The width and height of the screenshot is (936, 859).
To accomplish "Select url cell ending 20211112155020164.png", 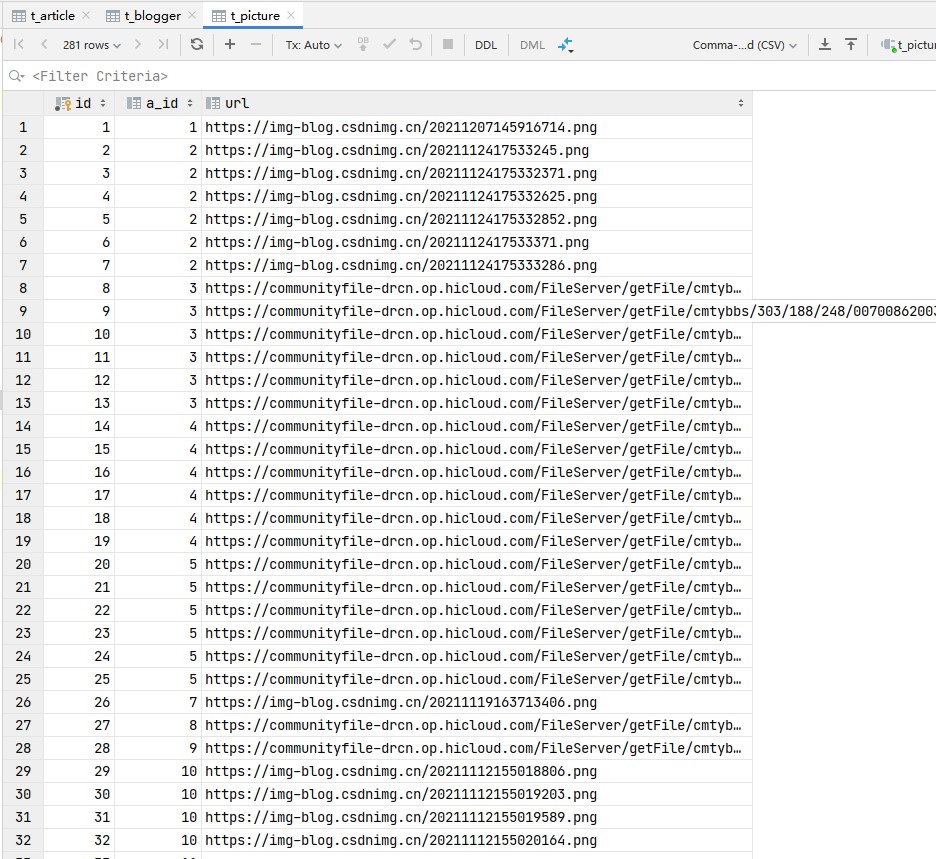I will click(x=476, y=840).
